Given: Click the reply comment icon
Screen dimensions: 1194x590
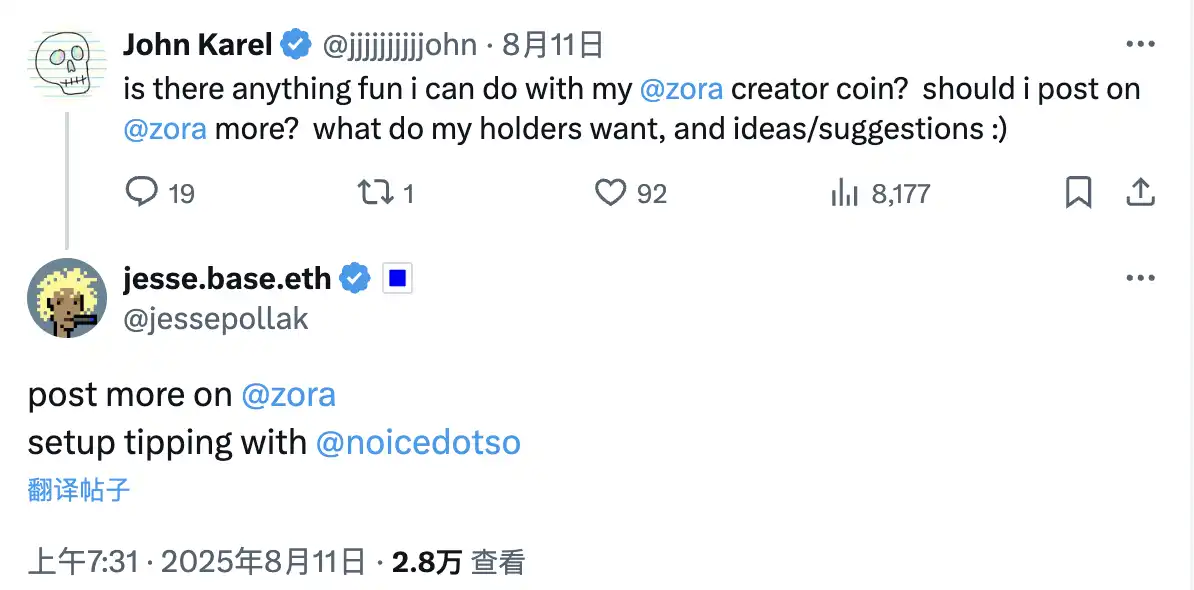Looking at the screenshot, I should [x=141, y=192].
